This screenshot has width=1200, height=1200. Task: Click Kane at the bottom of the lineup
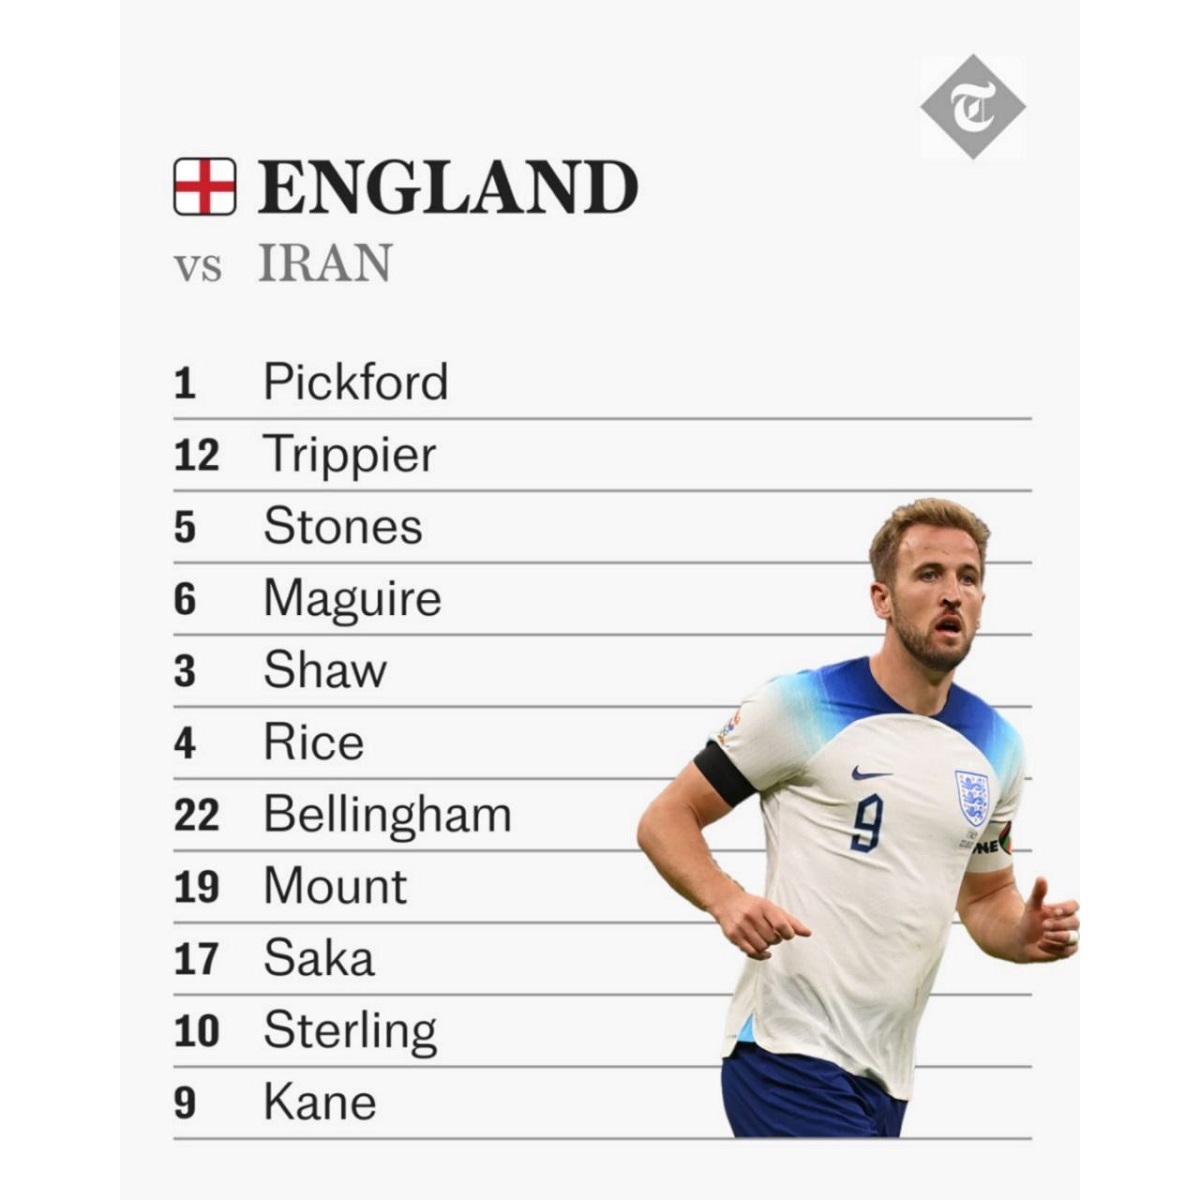[x=319, y=1103]
